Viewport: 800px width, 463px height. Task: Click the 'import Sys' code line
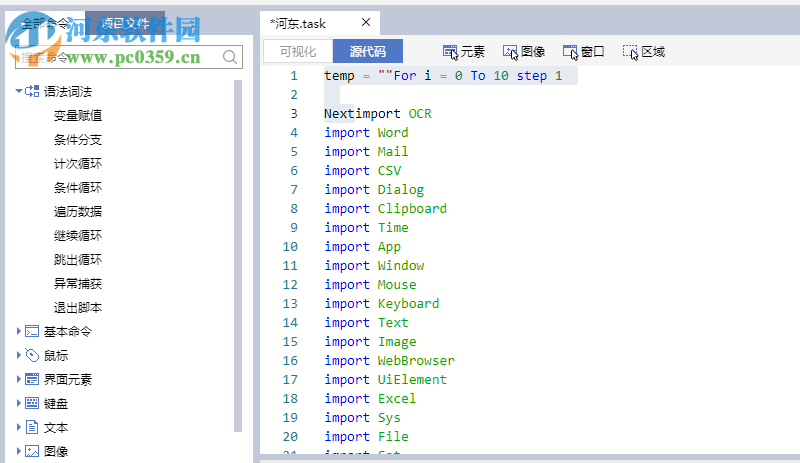[x=363, y=418]
